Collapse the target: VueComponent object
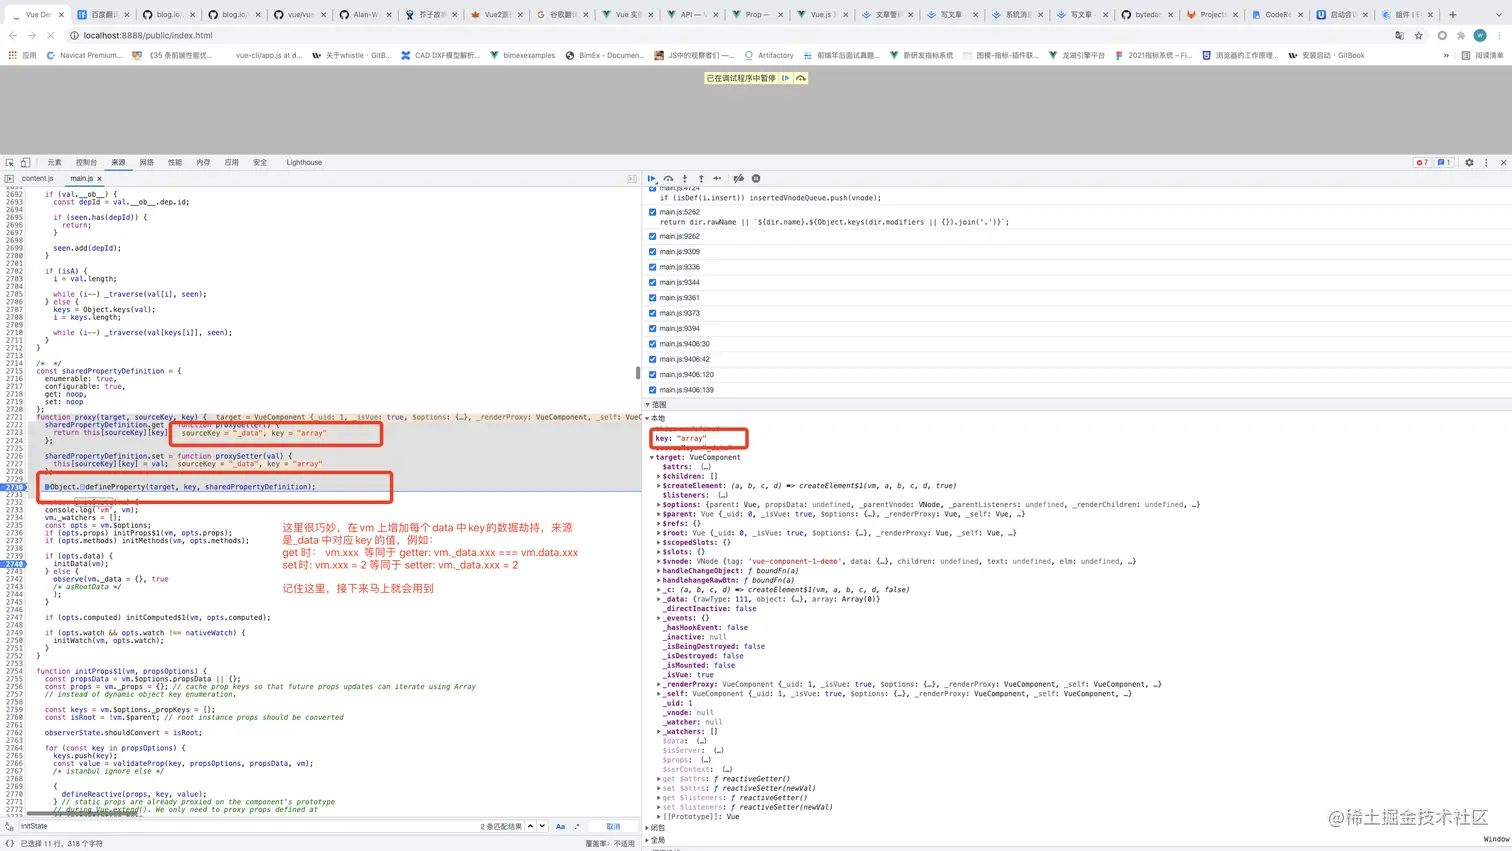 click(x=652, y=457)
